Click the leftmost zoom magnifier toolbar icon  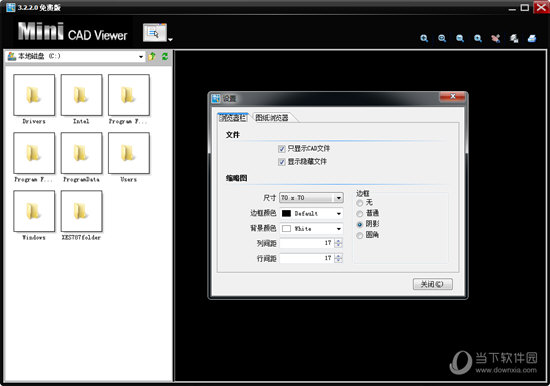(424, 39)
